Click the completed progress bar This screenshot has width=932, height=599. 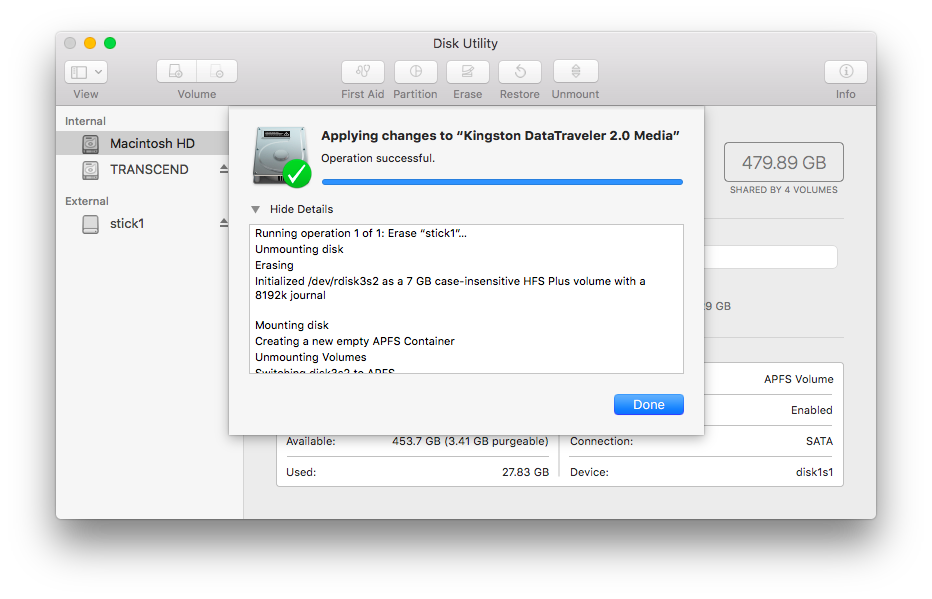click(502, 182)
